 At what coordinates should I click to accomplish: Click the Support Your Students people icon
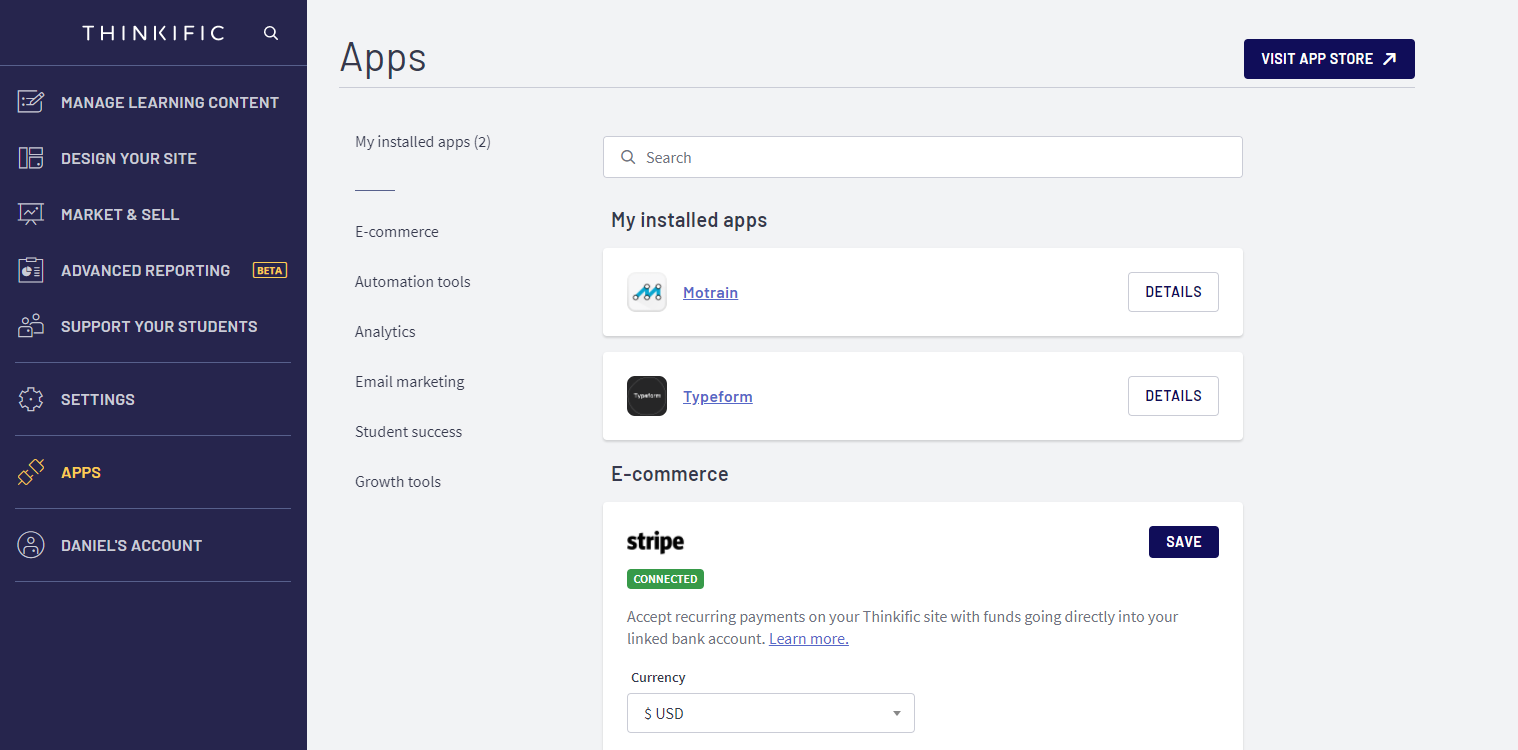[31, 326]
